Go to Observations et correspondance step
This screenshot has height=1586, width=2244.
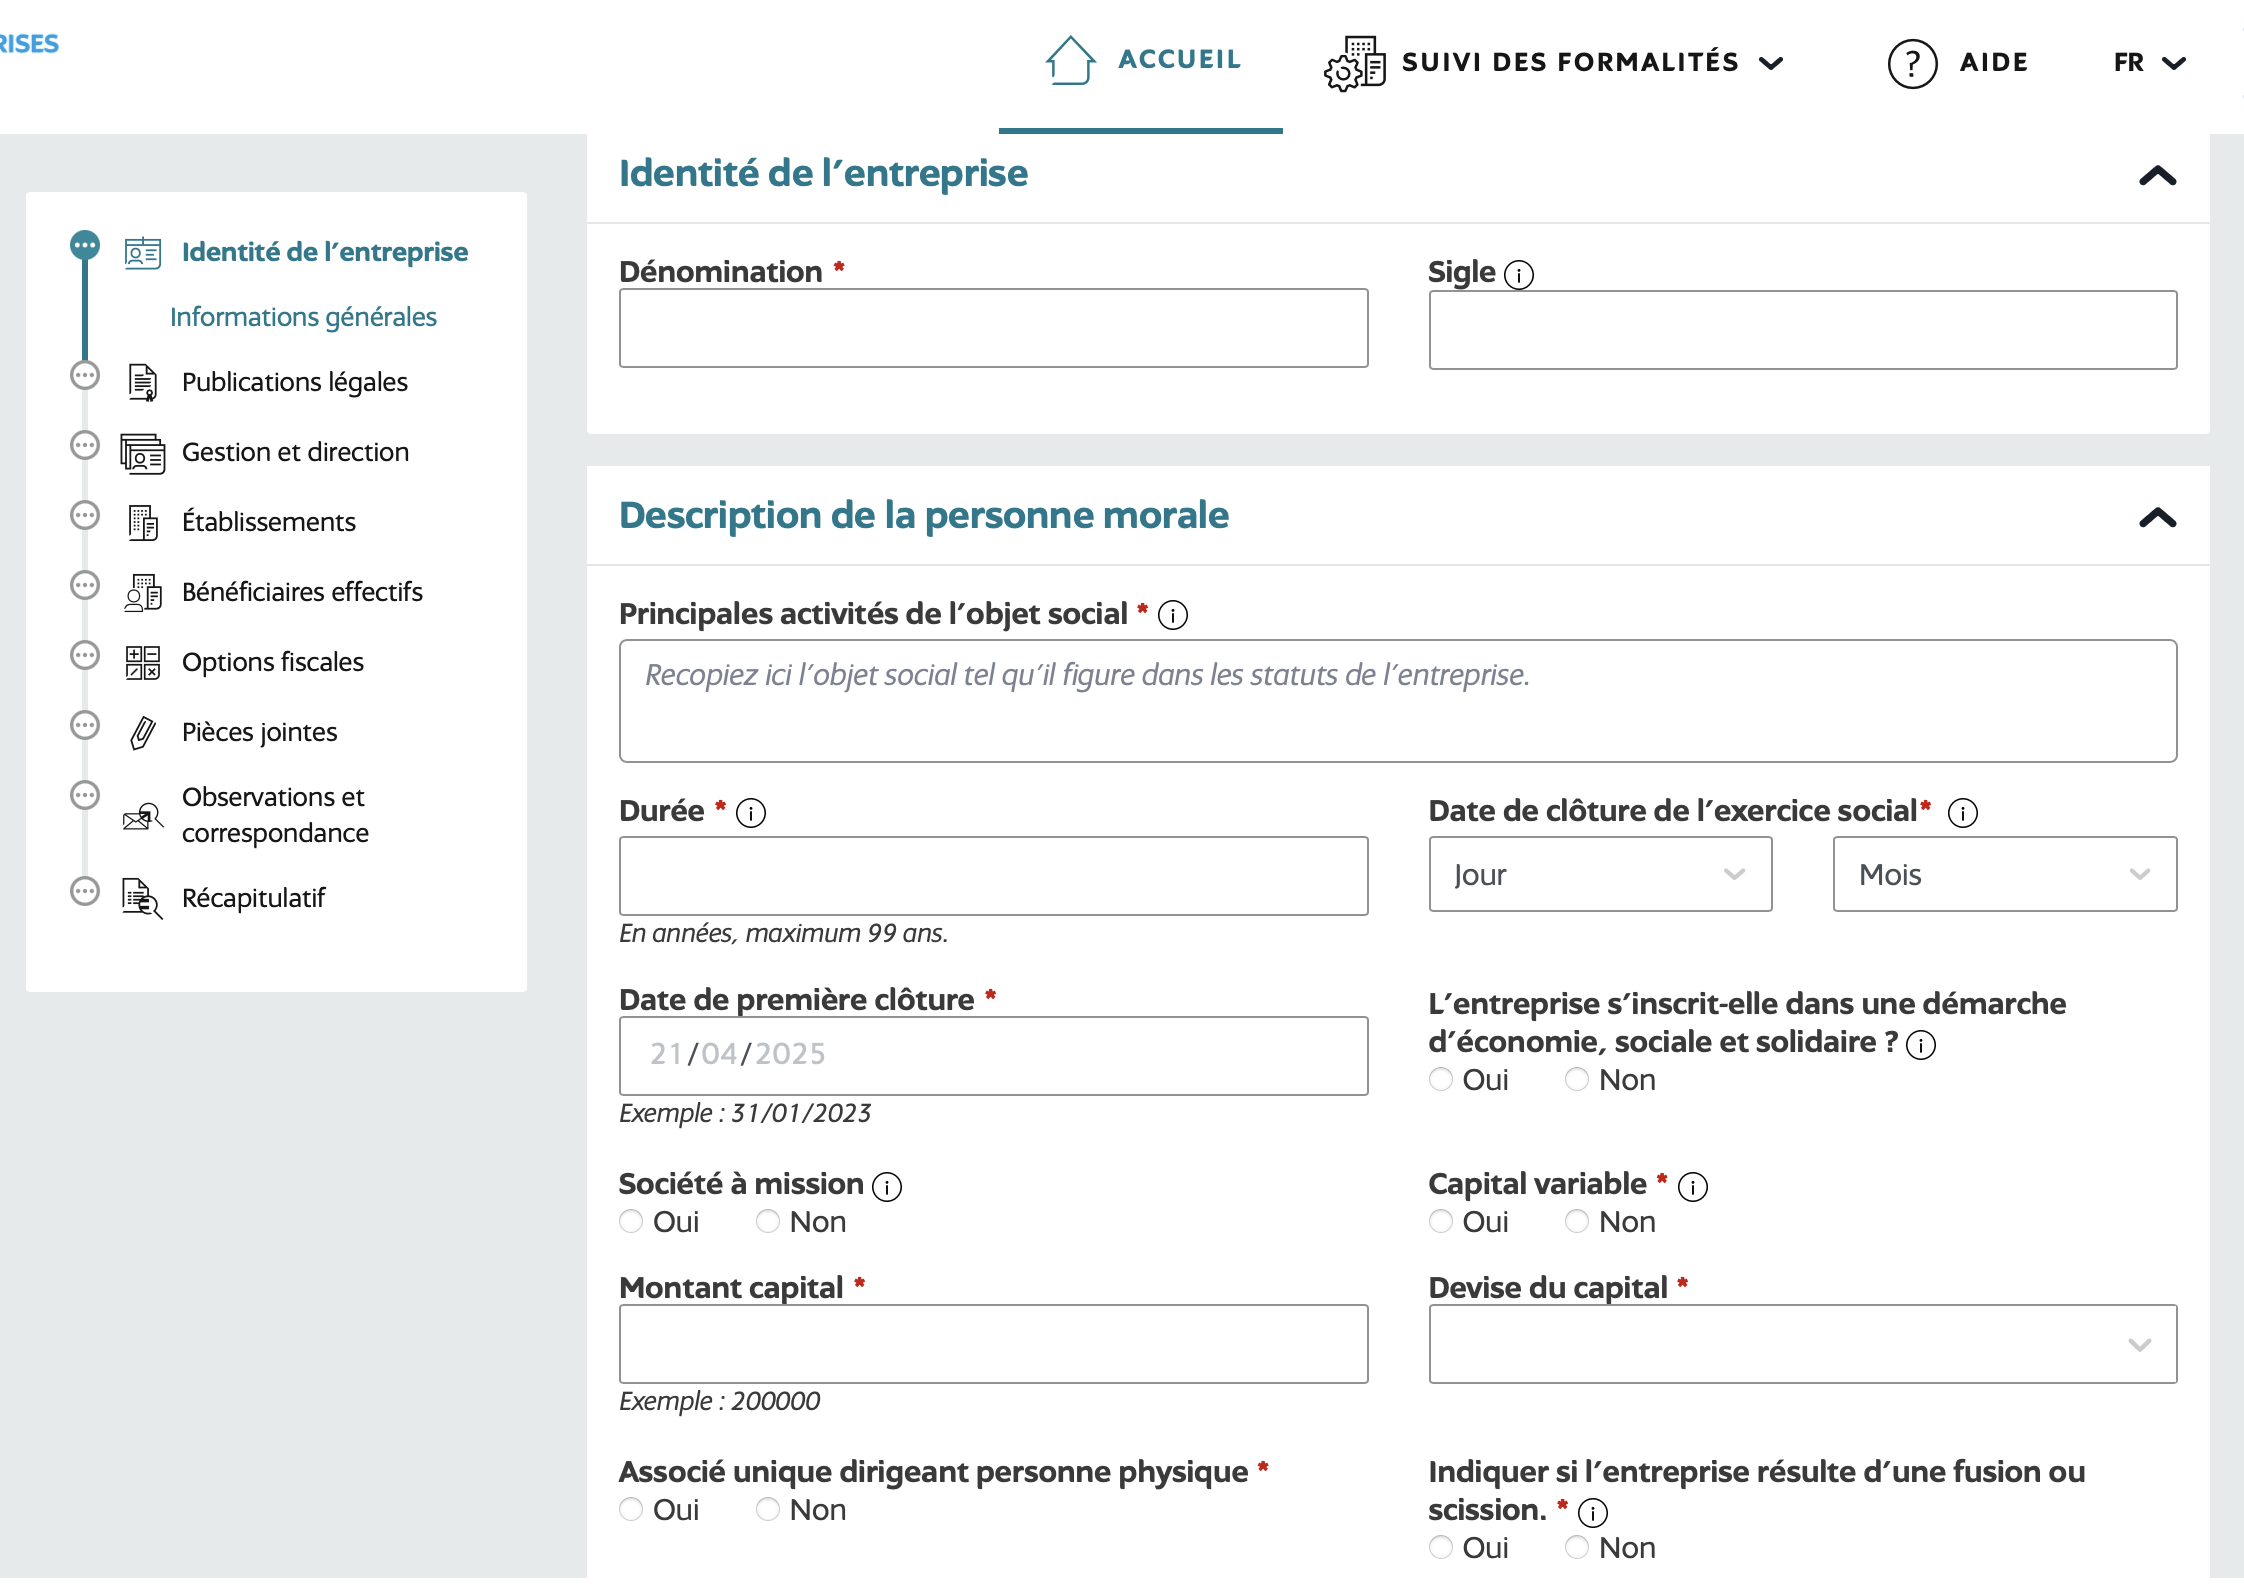275,815
